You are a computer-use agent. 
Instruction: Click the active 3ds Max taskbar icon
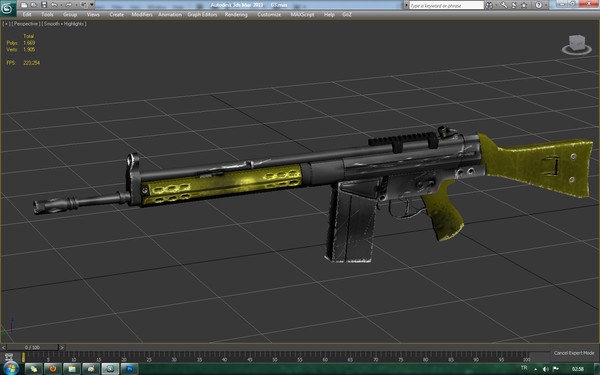pos(110,369)
